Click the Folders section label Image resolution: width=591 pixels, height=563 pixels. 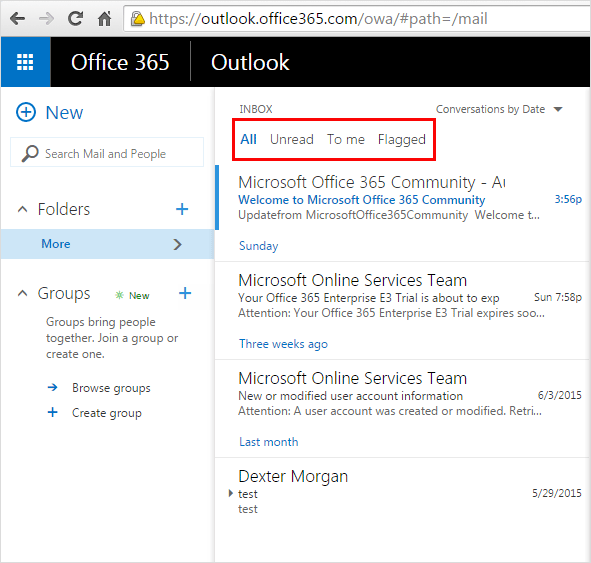(x=64, y=209)
